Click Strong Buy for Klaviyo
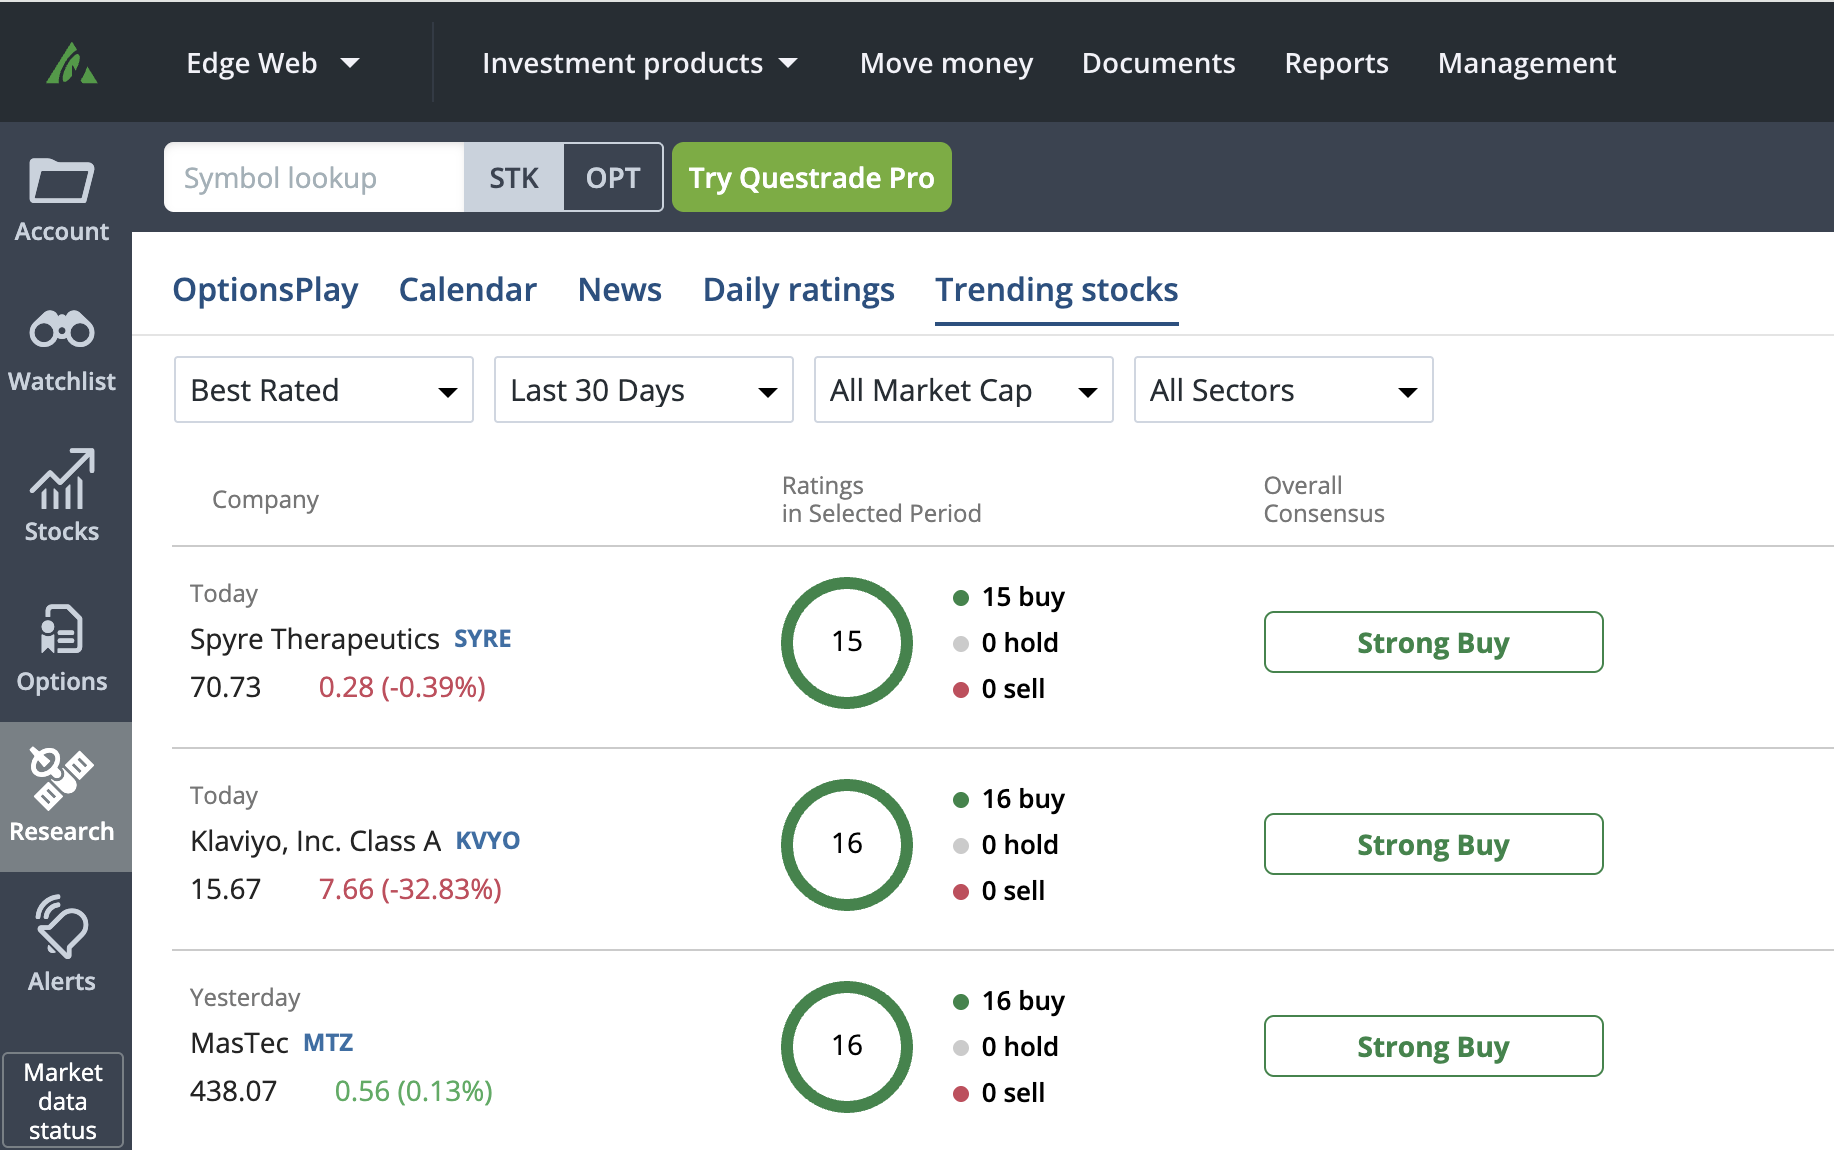Viewport: 1834px width, 1150px height. [x=1433, y=844]
